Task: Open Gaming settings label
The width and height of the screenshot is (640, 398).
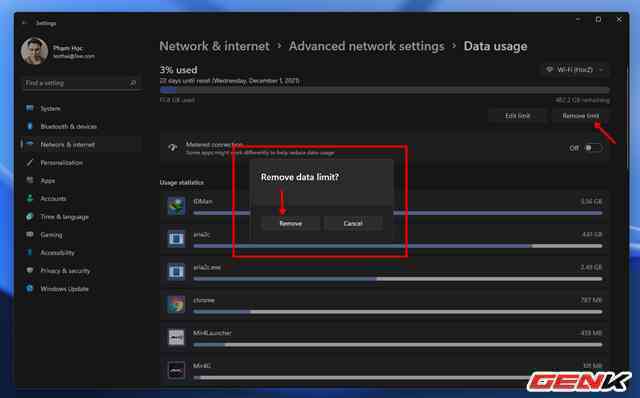Action: pyautogui.click(x=51, y=235)
